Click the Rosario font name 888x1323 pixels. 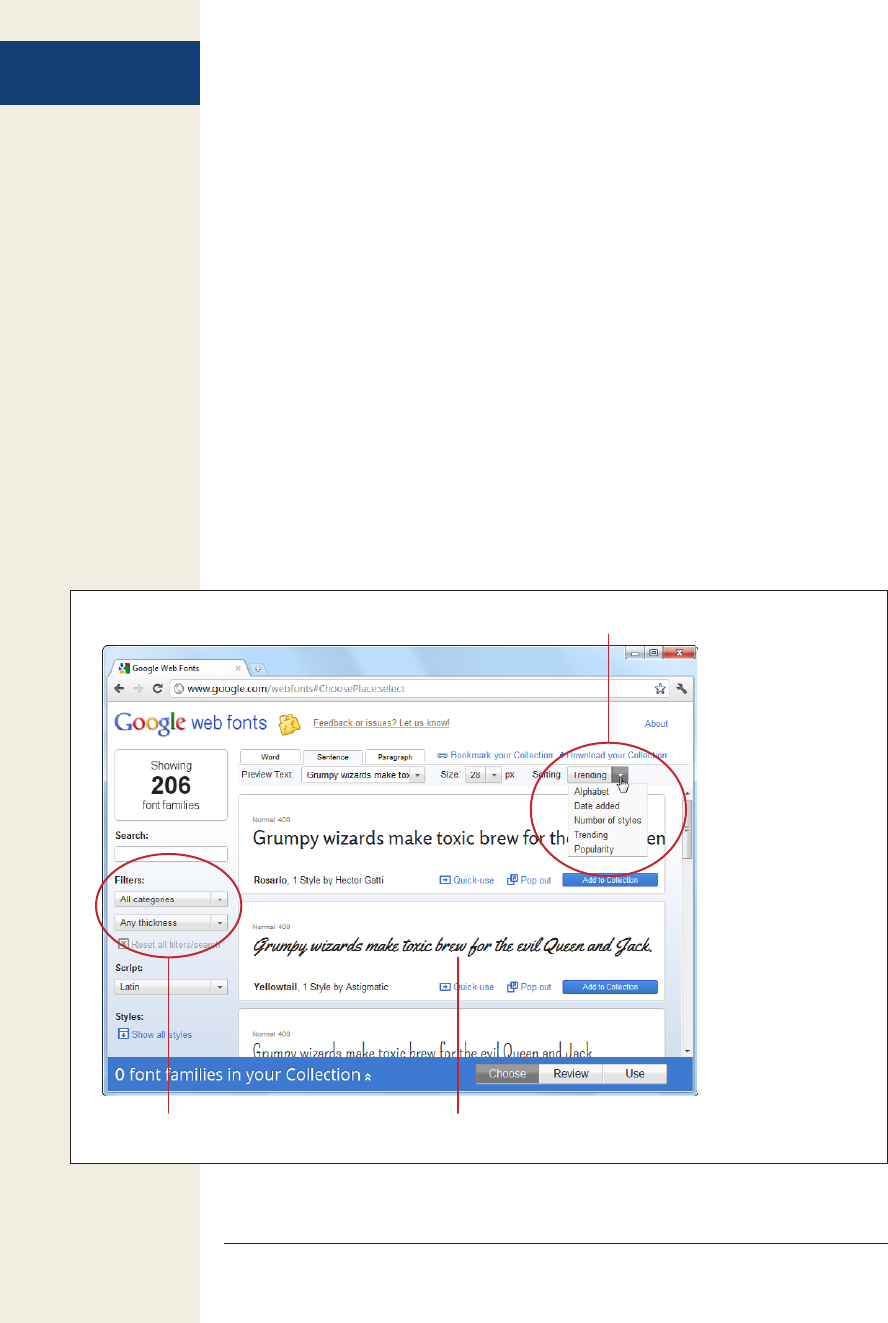point(270,880)
